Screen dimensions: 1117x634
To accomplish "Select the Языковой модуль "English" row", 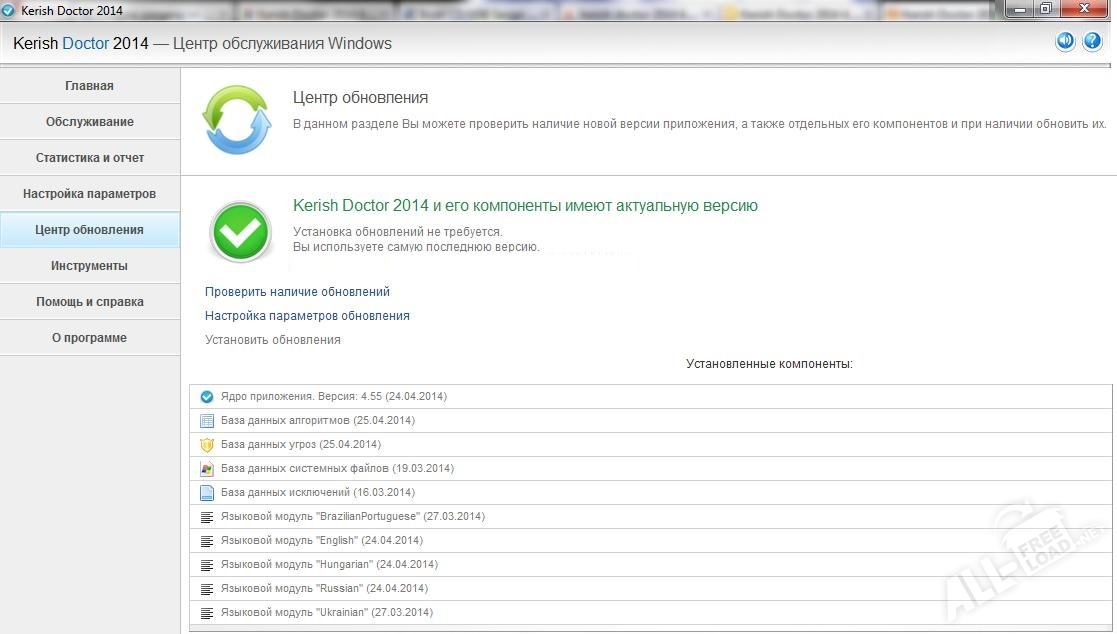I will tap(288, 540).
